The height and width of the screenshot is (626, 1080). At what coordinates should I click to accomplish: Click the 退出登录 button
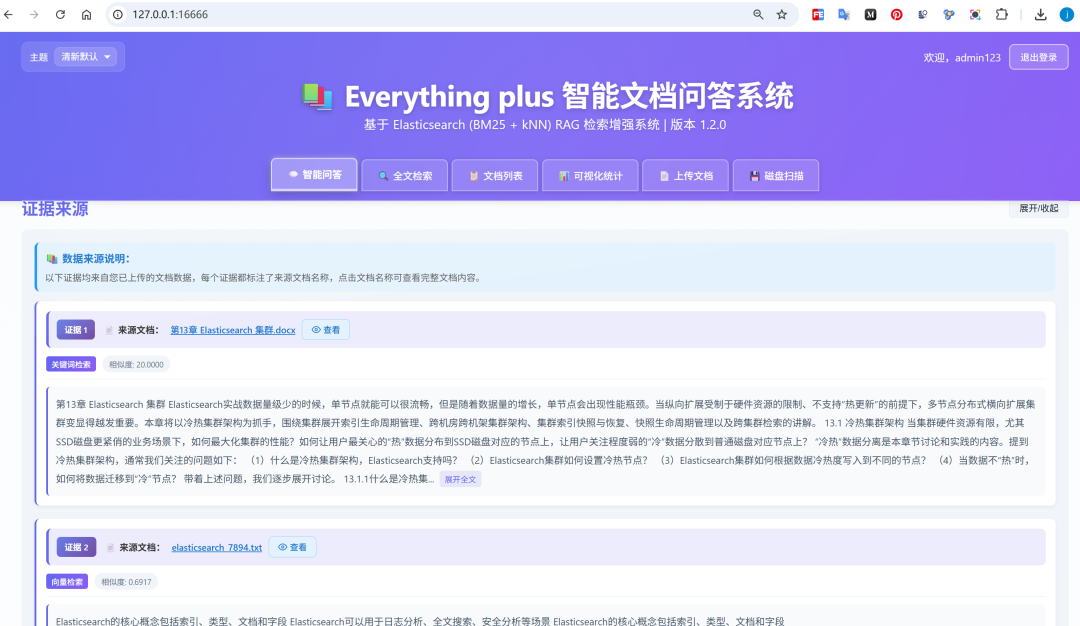tap(1038, 57)
